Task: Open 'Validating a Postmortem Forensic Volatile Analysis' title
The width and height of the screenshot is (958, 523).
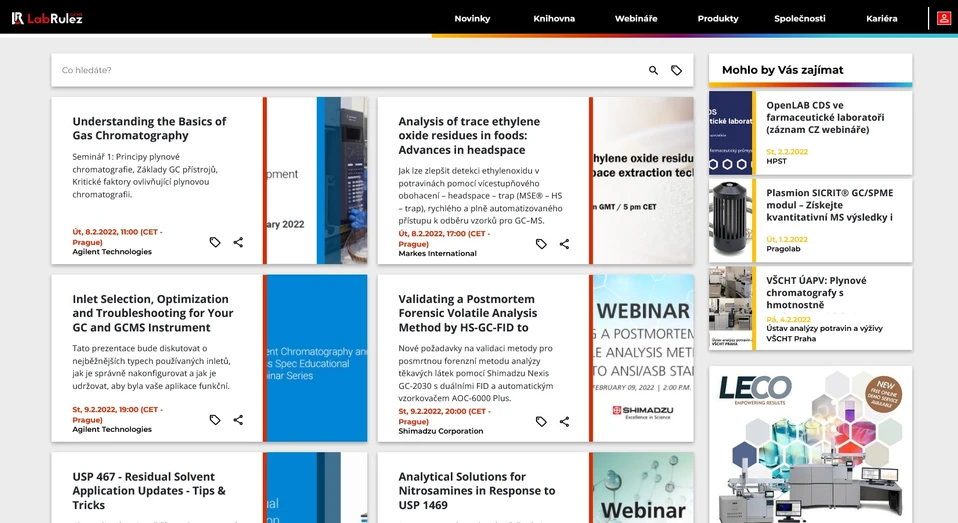Action: click(x=468, y=313)
